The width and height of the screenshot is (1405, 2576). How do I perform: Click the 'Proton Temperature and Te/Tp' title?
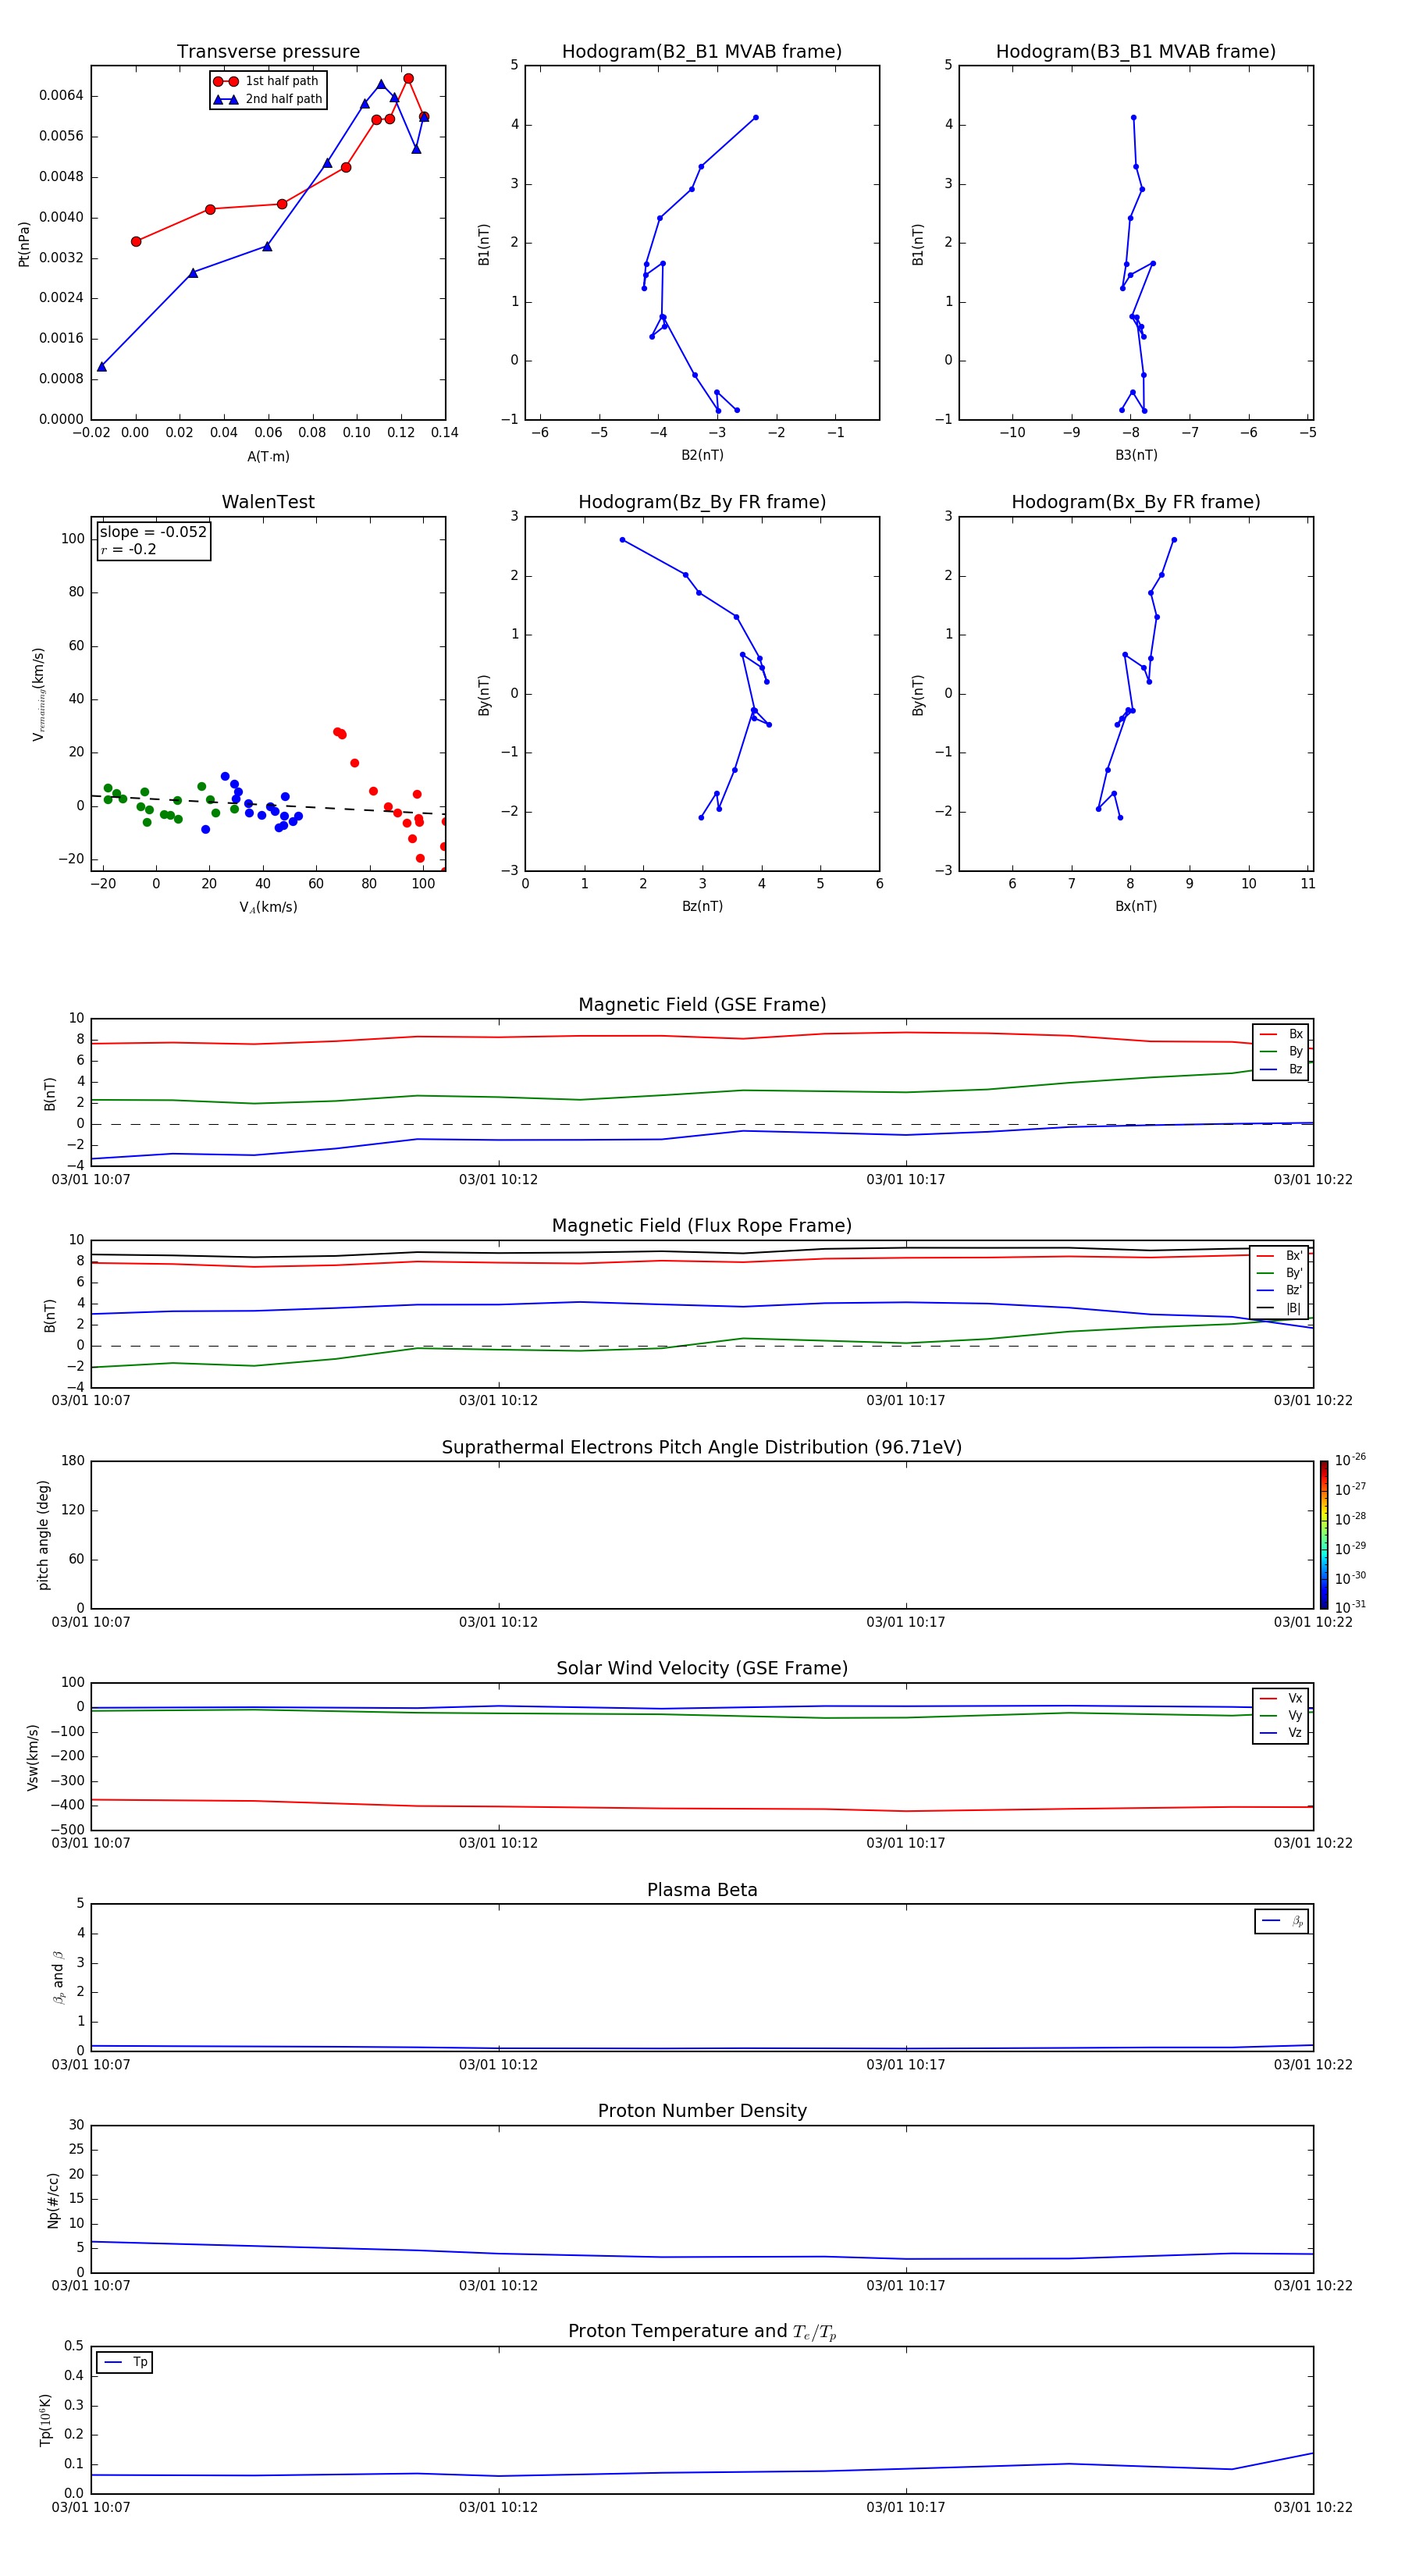point(702,2332)
